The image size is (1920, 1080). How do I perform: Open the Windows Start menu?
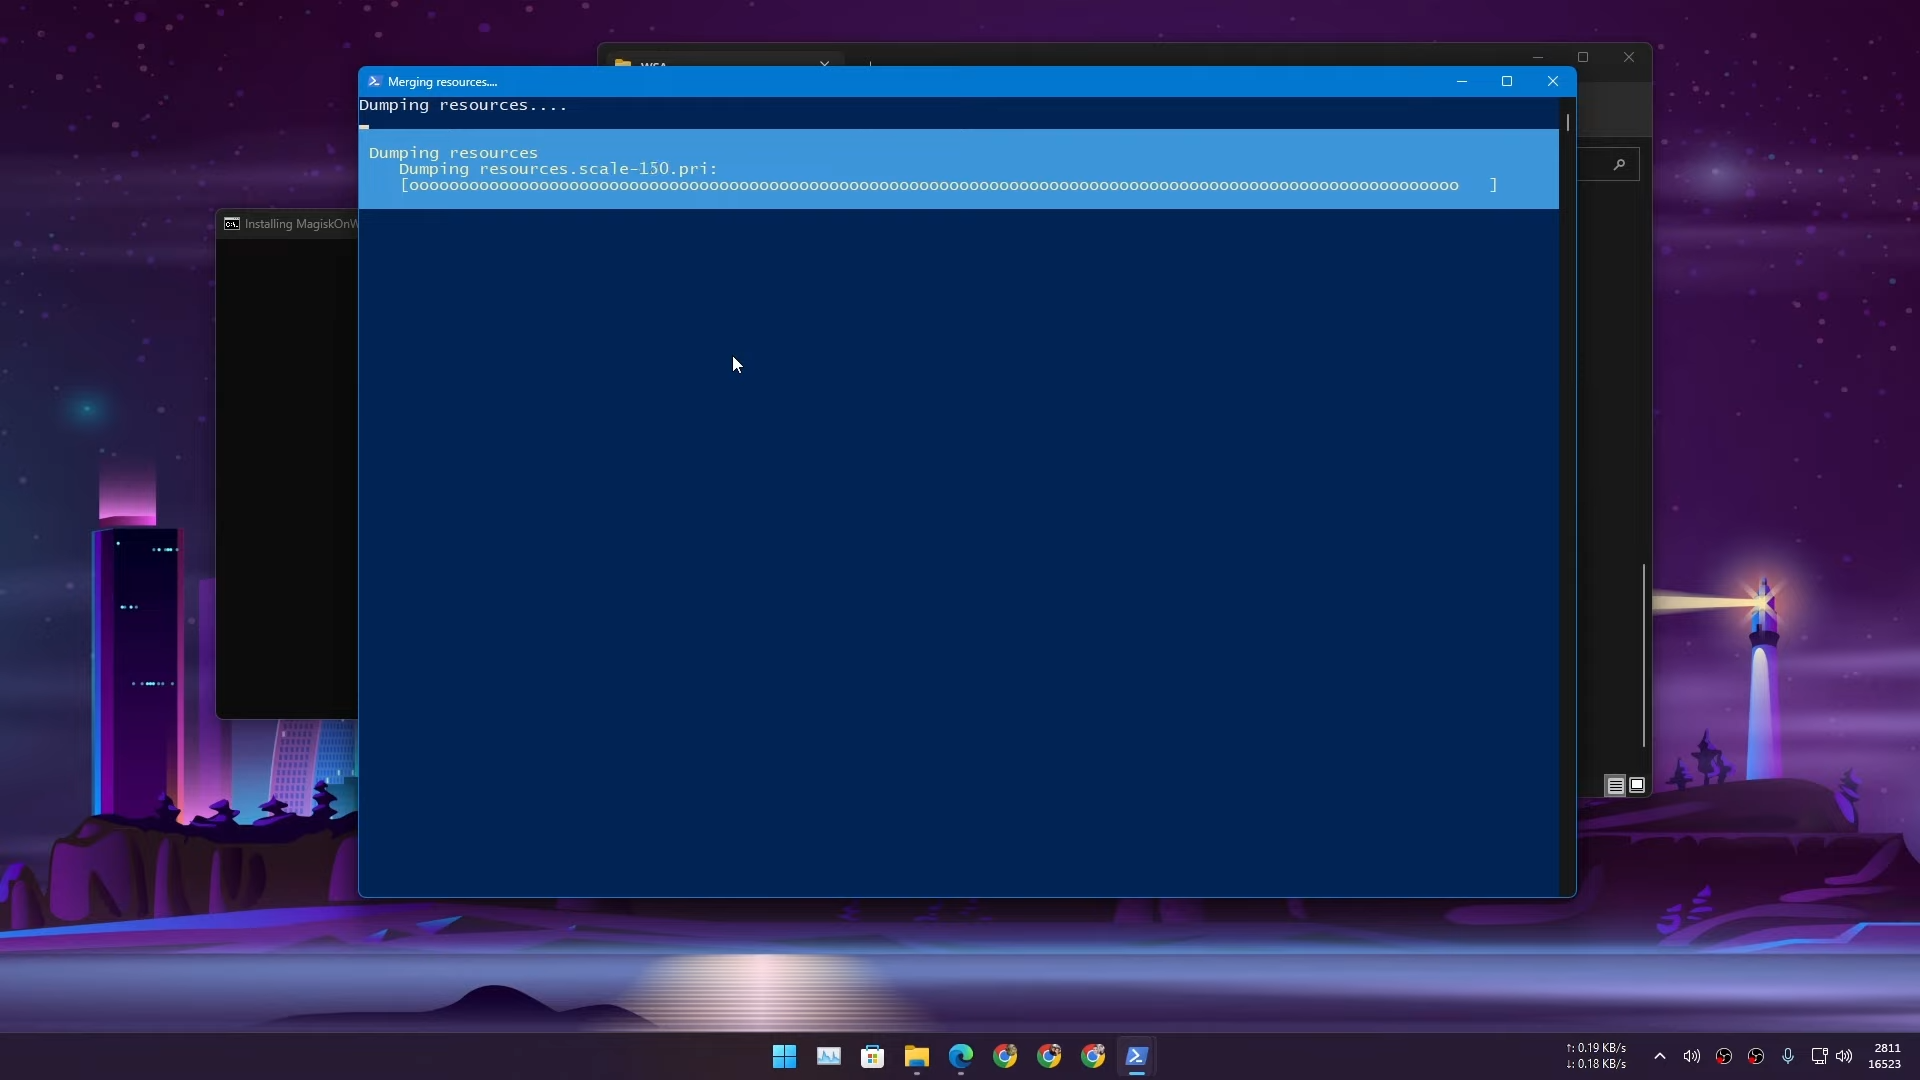(784, 1056)
